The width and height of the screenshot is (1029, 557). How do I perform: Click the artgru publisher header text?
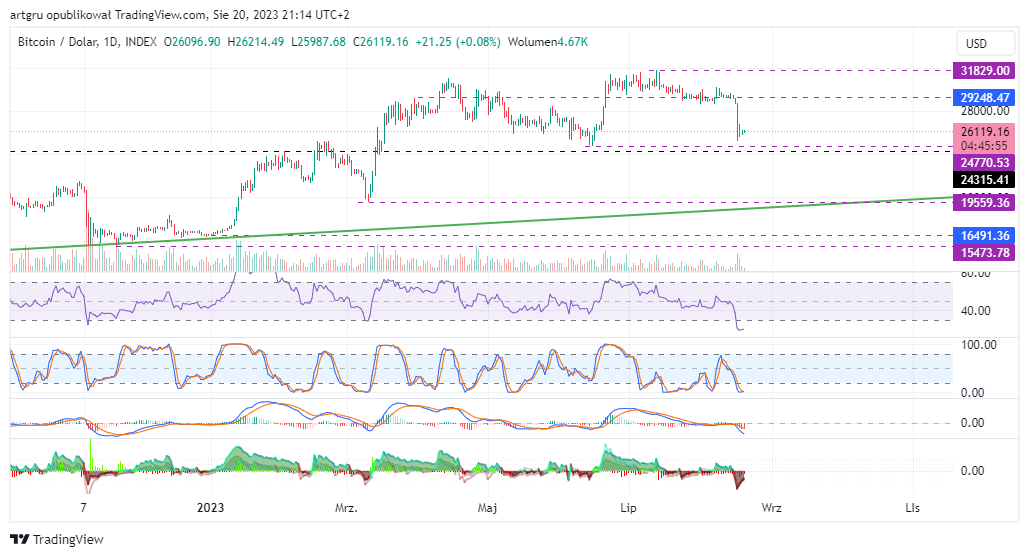(179, 14)
